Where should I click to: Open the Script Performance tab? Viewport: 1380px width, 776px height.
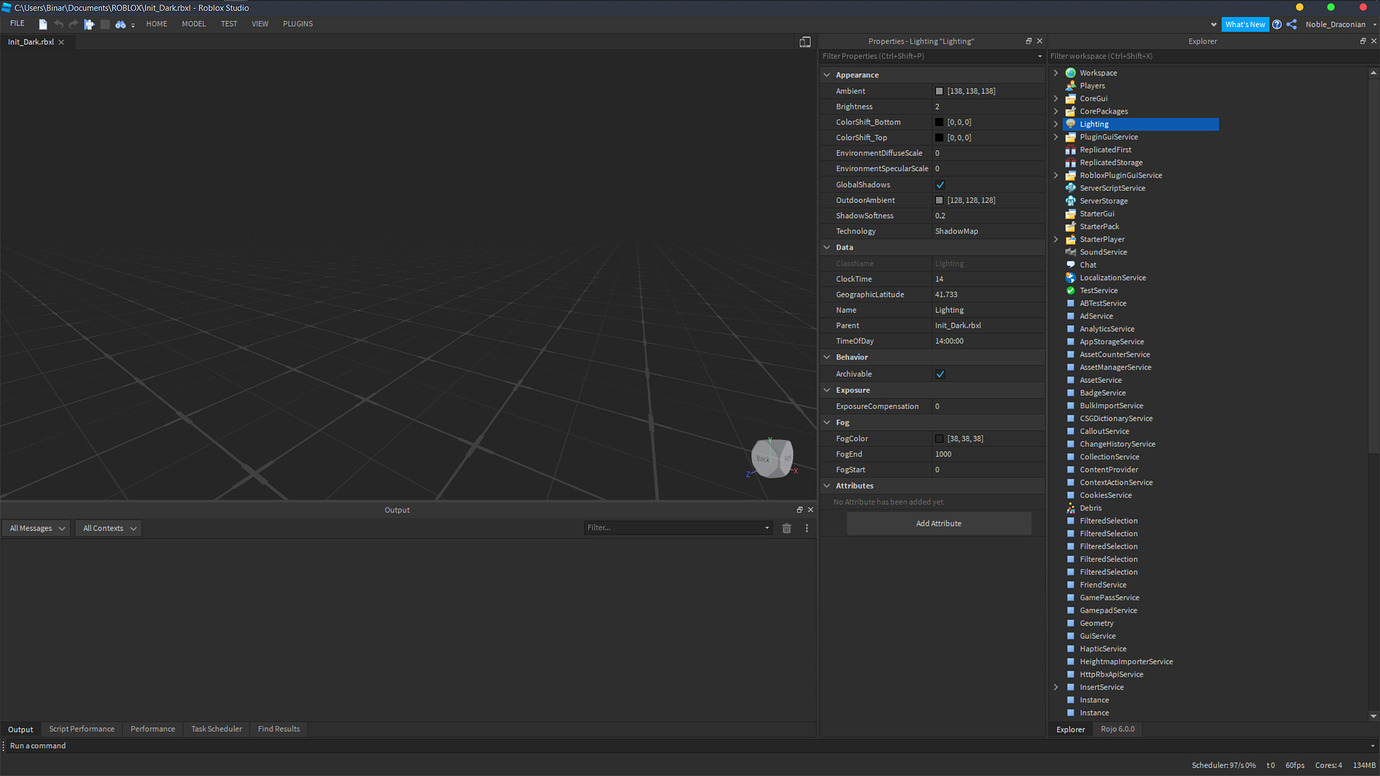click(81, 728)
